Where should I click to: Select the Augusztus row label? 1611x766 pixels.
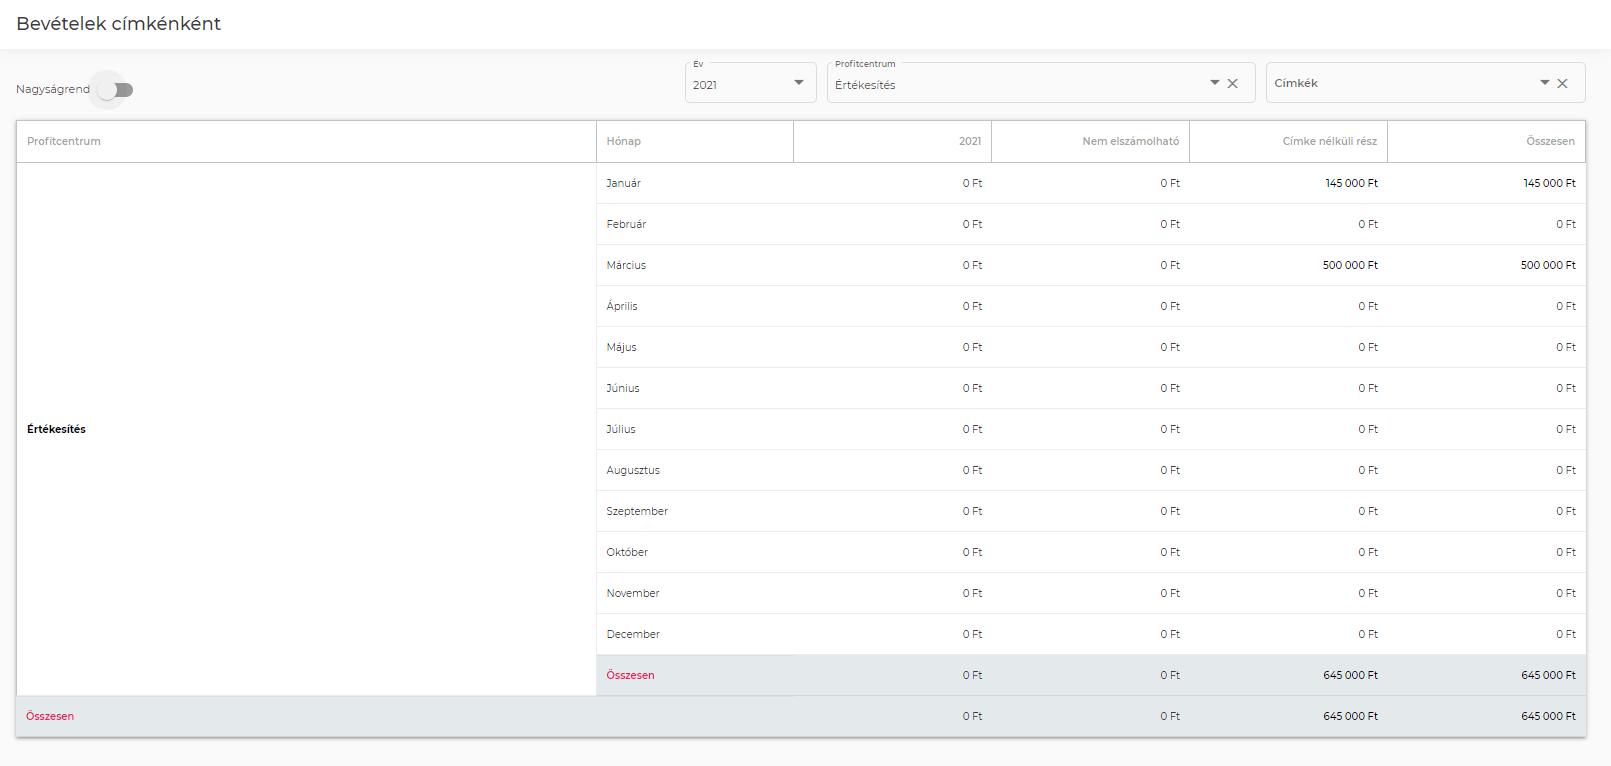point(633,471)
